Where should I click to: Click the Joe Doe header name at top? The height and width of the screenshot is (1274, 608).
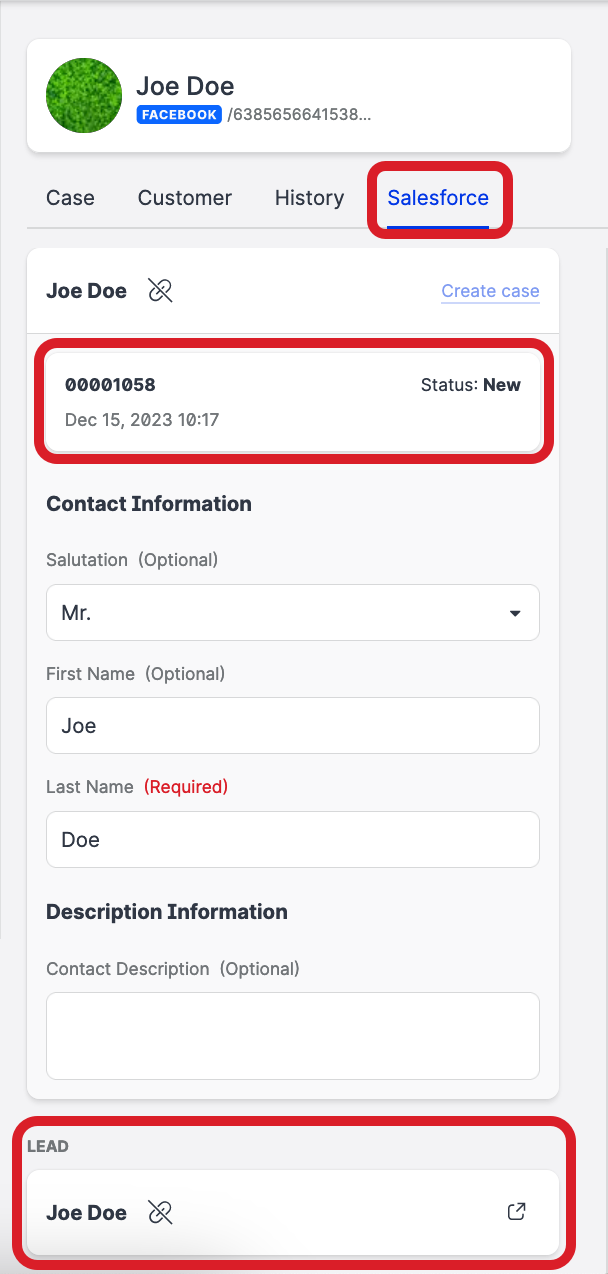[x=185, y=86]
